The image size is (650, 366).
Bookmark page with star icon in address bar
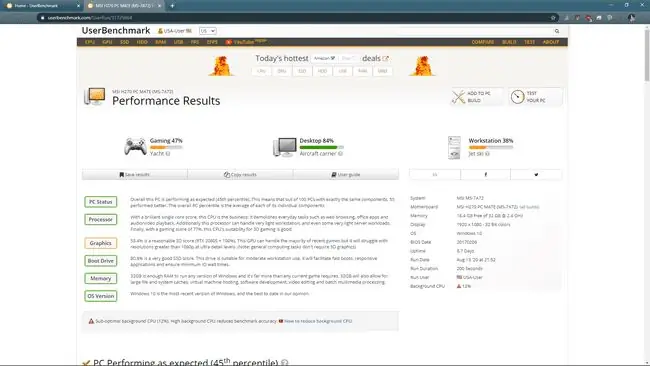553,18
